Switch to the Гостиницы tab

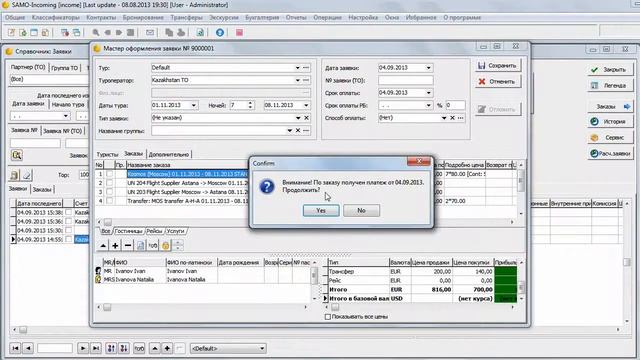click(x=128, y=231)
